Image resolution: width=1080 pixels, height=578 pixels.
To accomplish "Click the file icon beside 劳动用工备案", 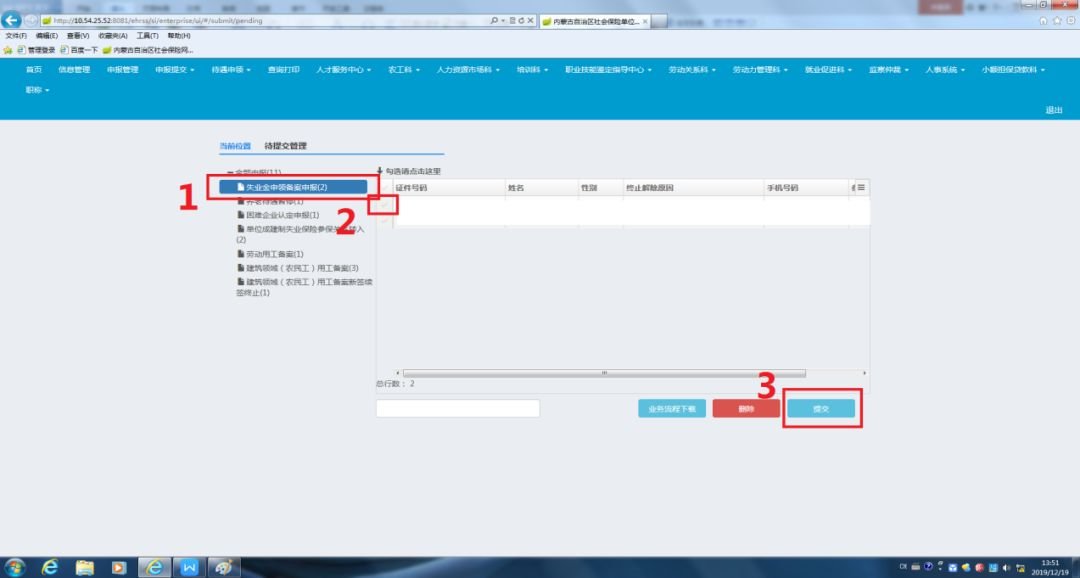I will click(x=240, y=254).
